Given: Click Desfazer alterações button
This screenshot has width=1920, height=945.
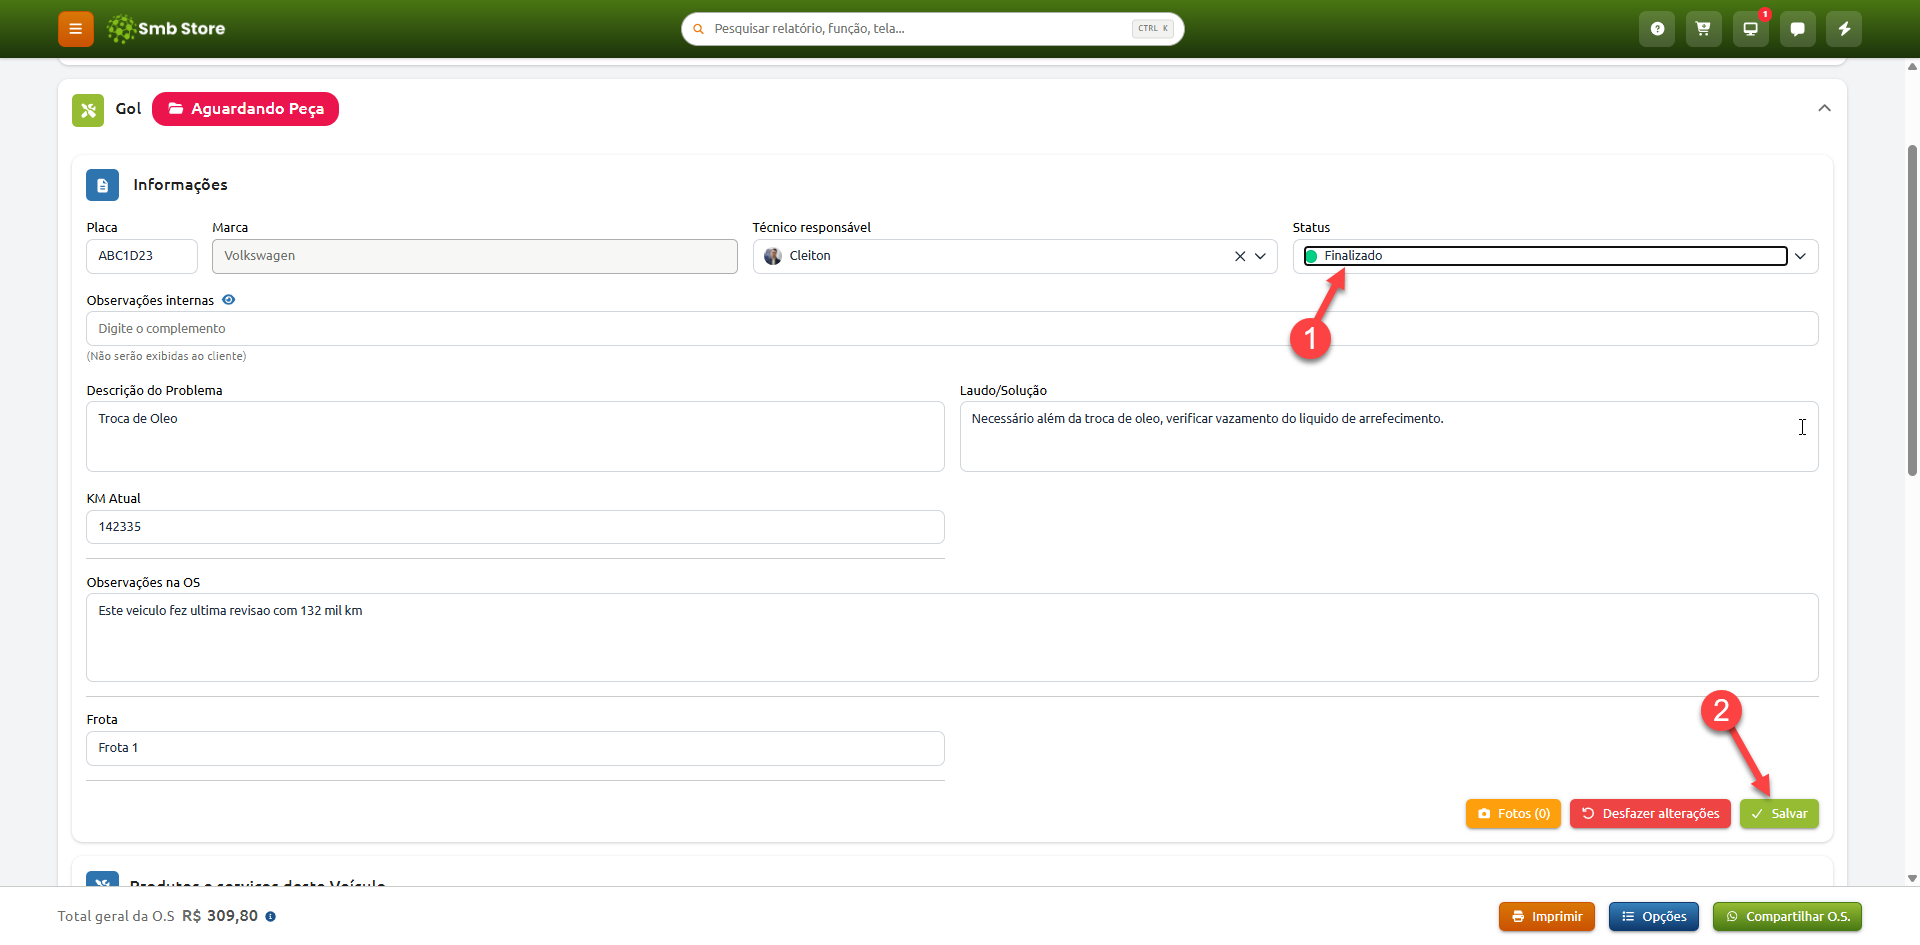Looking at the screenshot, I should tap(1650, 814).
